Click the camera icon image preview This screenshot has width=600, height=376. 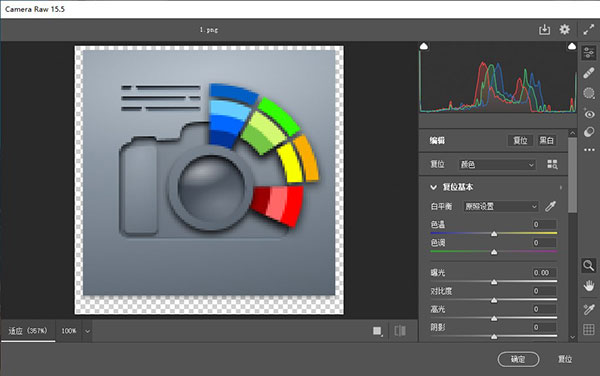click(209, 180)
